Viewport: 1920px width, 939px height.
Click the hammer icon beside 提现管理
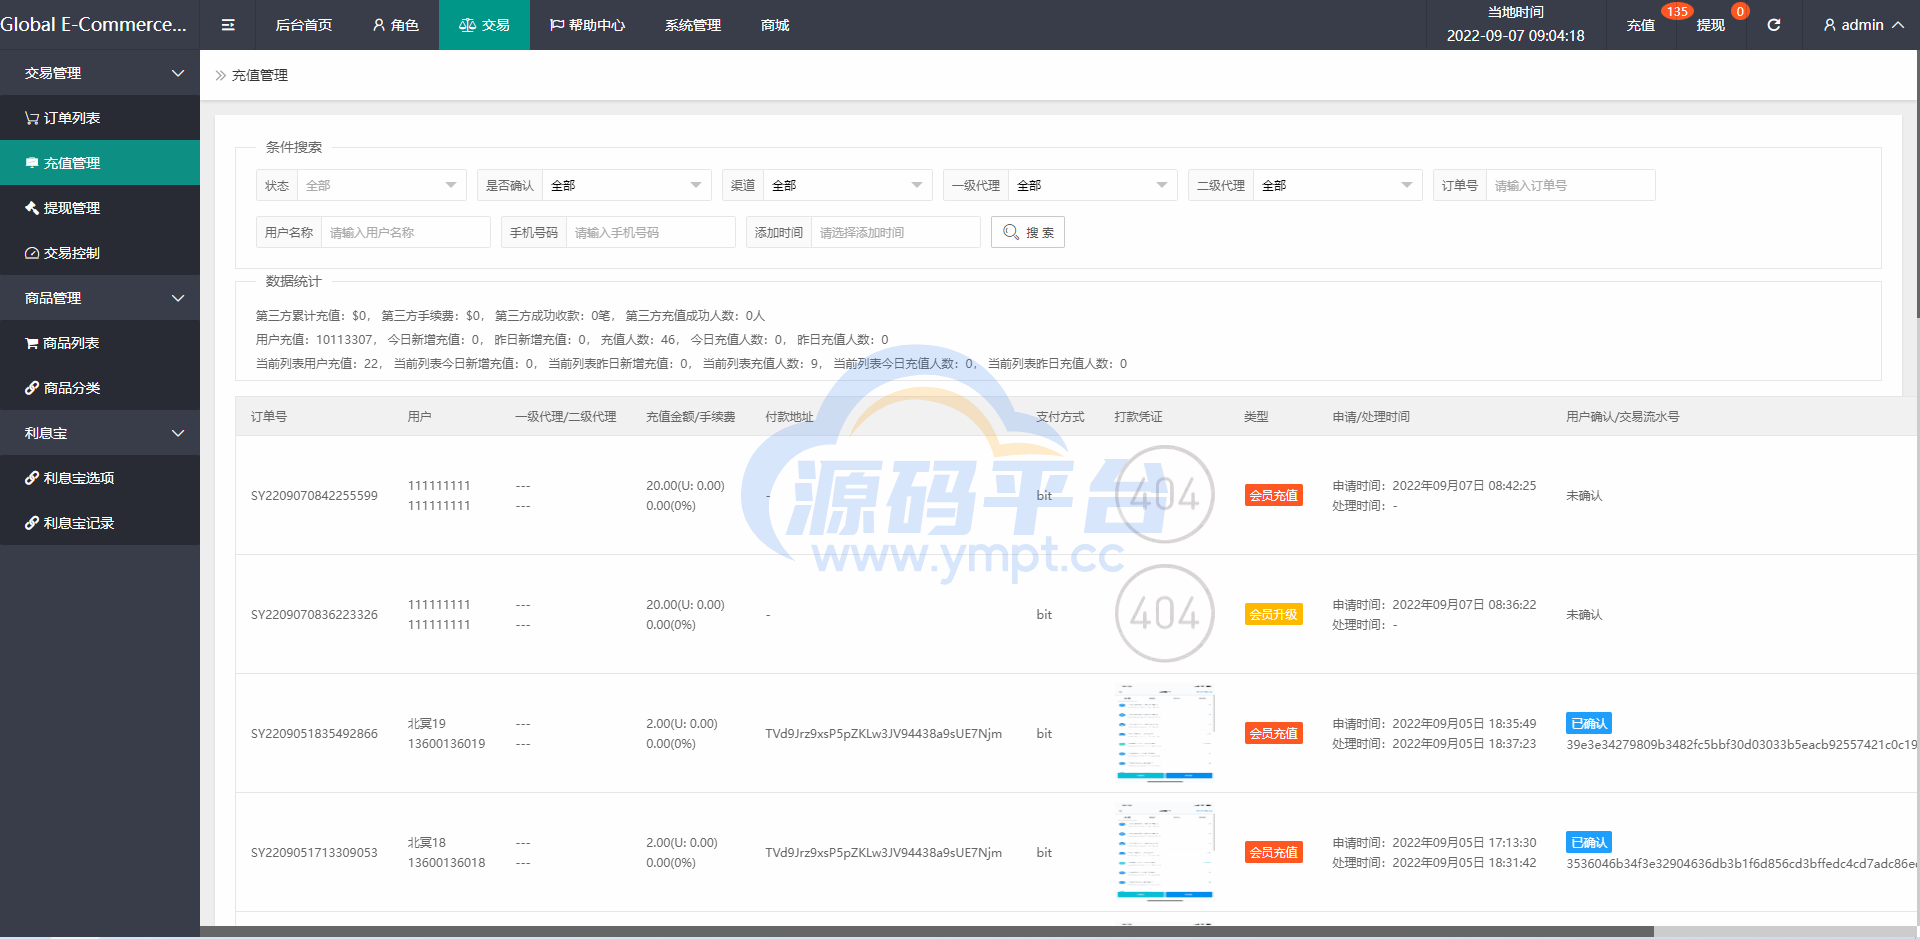32,208
